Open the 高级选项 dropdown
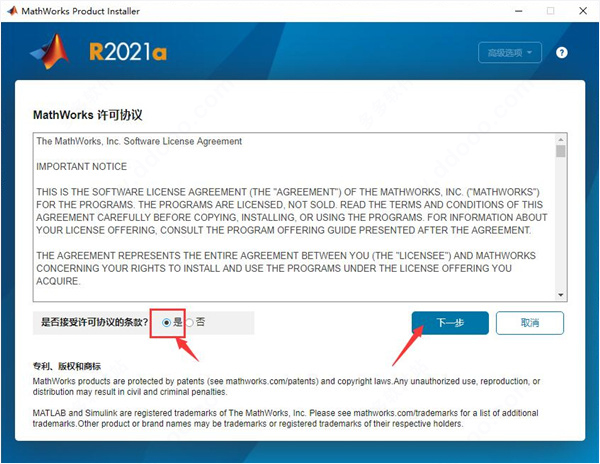This screenshot has width=600, height=464. [x=510, y=52]
